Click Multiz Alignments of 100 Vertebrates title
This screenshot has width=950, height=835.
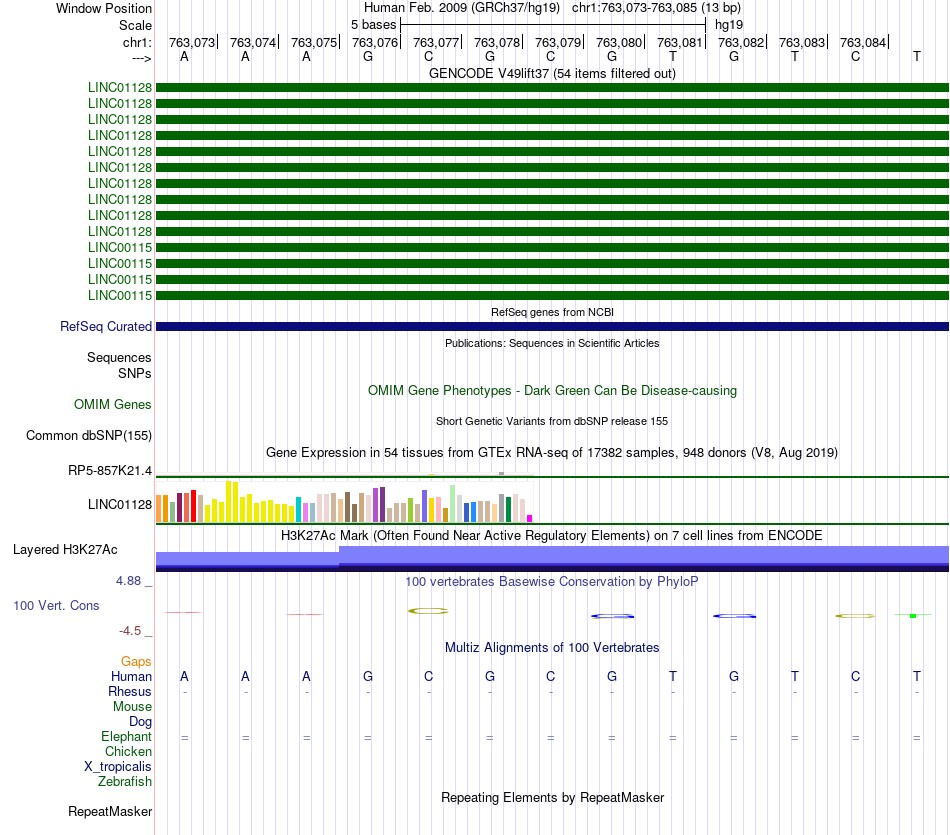pyautogui.click(x=552, y=647)
